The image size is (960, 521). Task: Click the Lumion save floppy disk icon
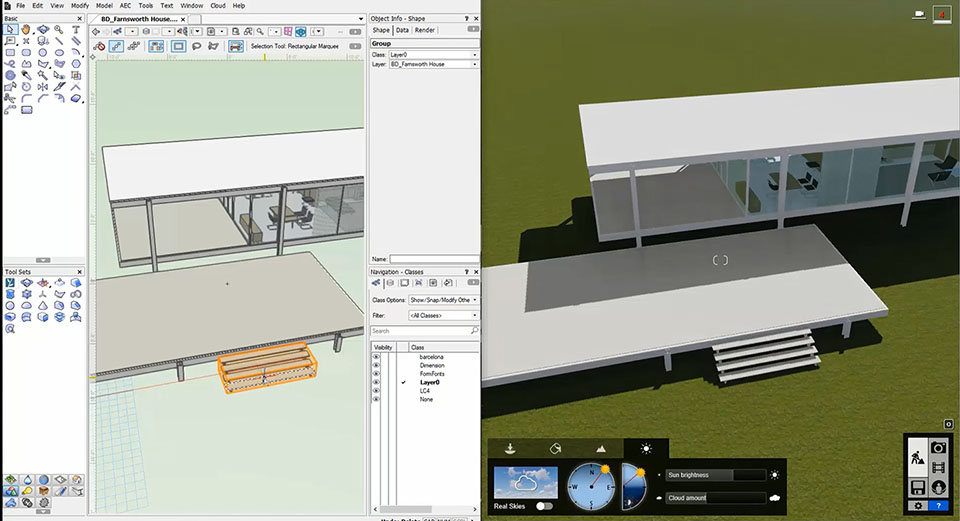coord(917,487)
